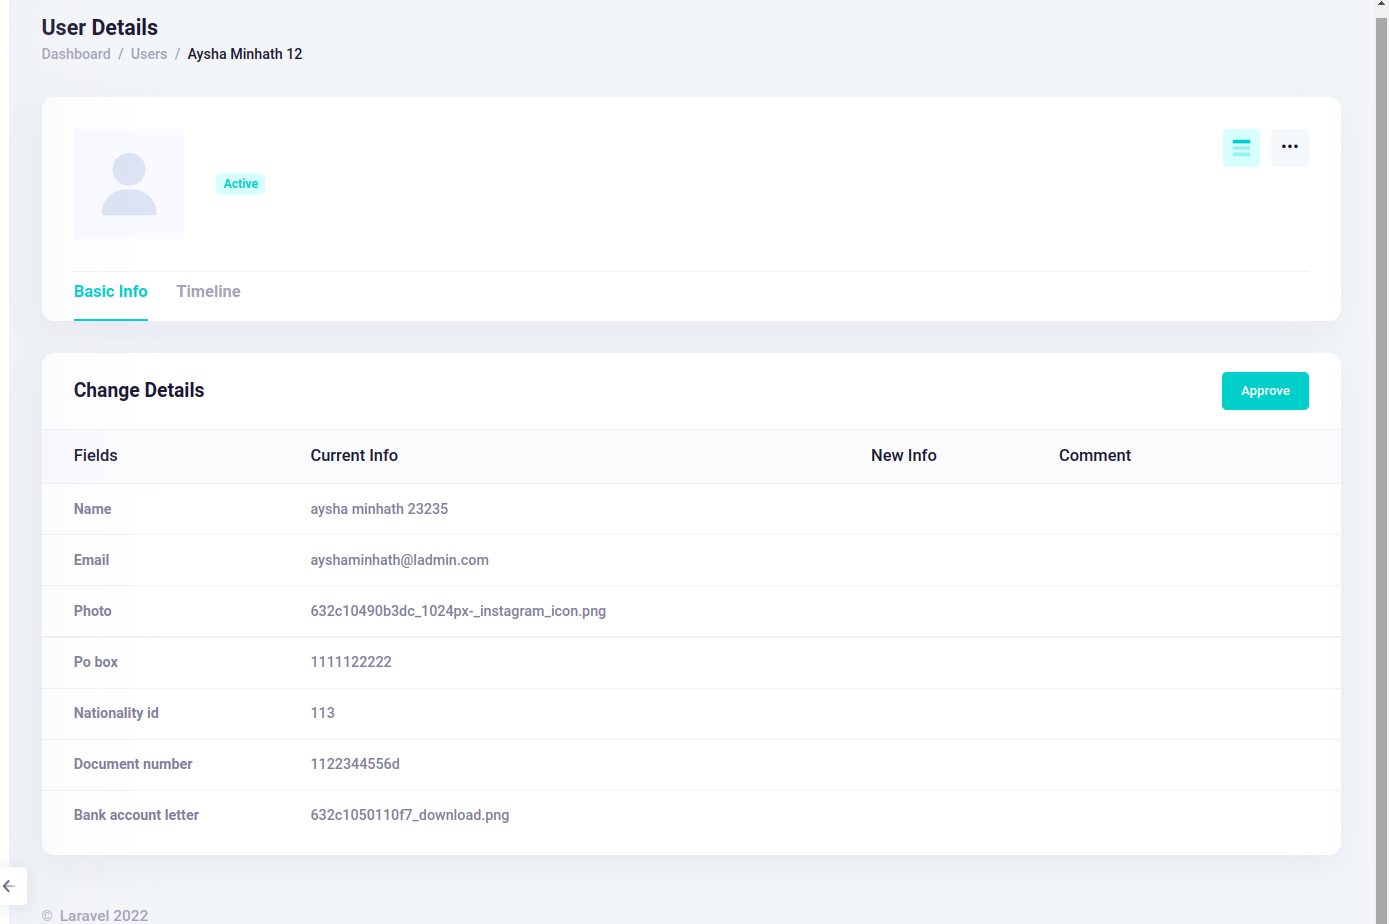The image size is (1389, 924).
Task: Click the Document number value 1122344556d
Action: [x=355, y=764]
